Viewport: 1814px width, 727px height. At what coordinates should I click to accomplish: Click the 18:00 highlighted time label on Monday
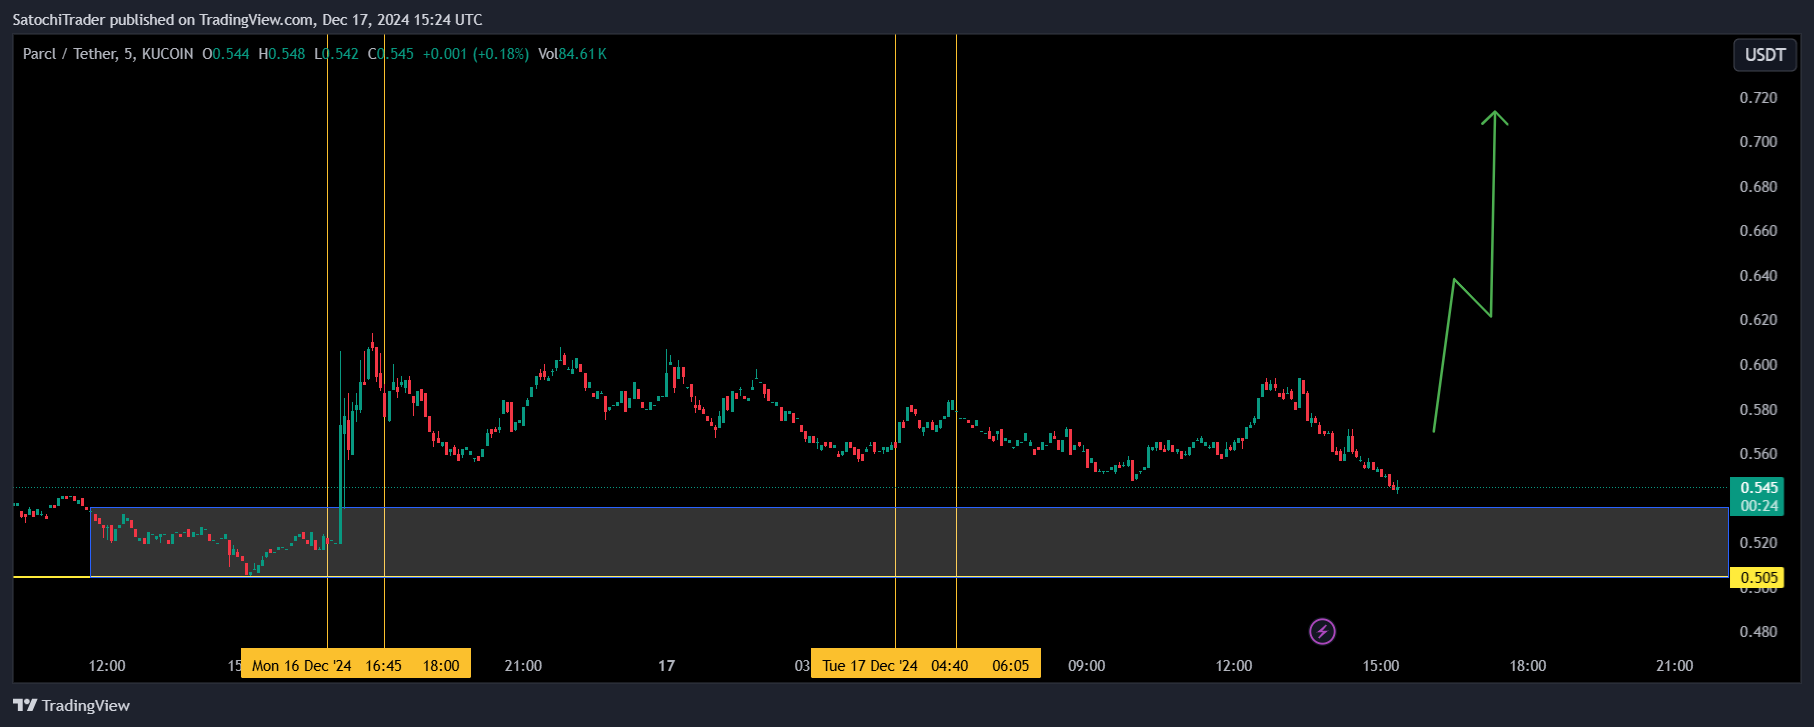coord(441,665)
